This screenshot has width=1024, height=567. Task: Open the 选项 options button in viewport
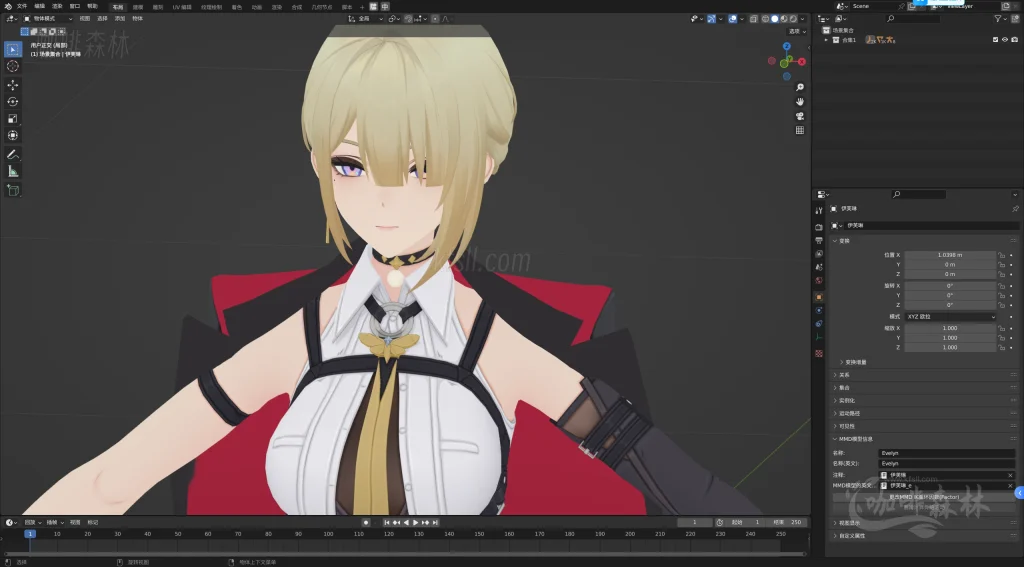797,31
